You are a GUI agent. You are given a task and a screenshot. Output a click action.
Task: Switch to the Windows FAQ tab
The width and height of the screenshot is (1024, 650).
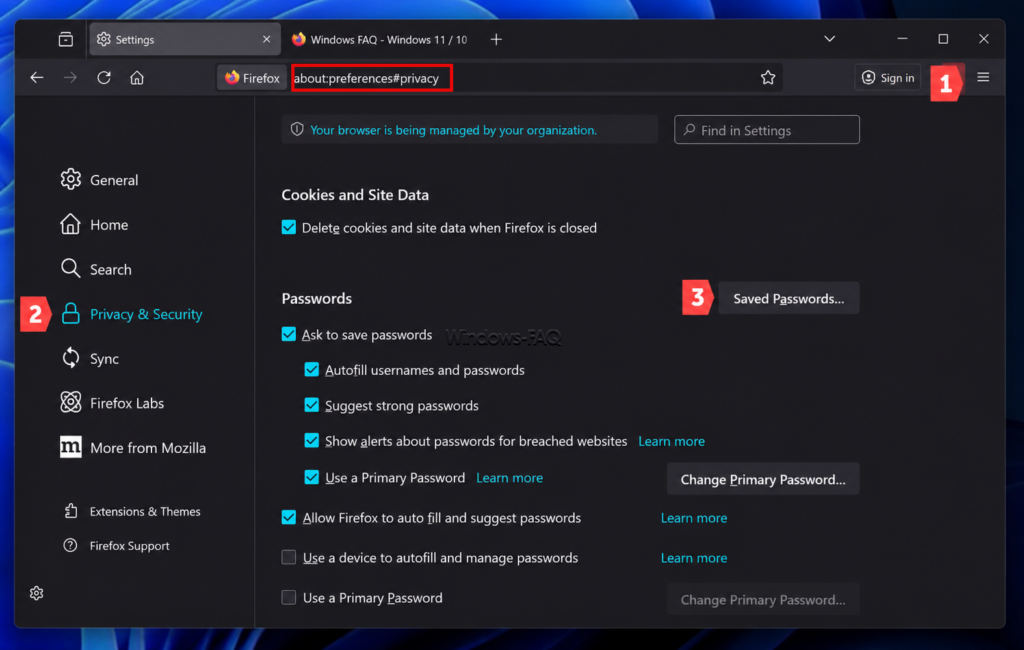380,39
